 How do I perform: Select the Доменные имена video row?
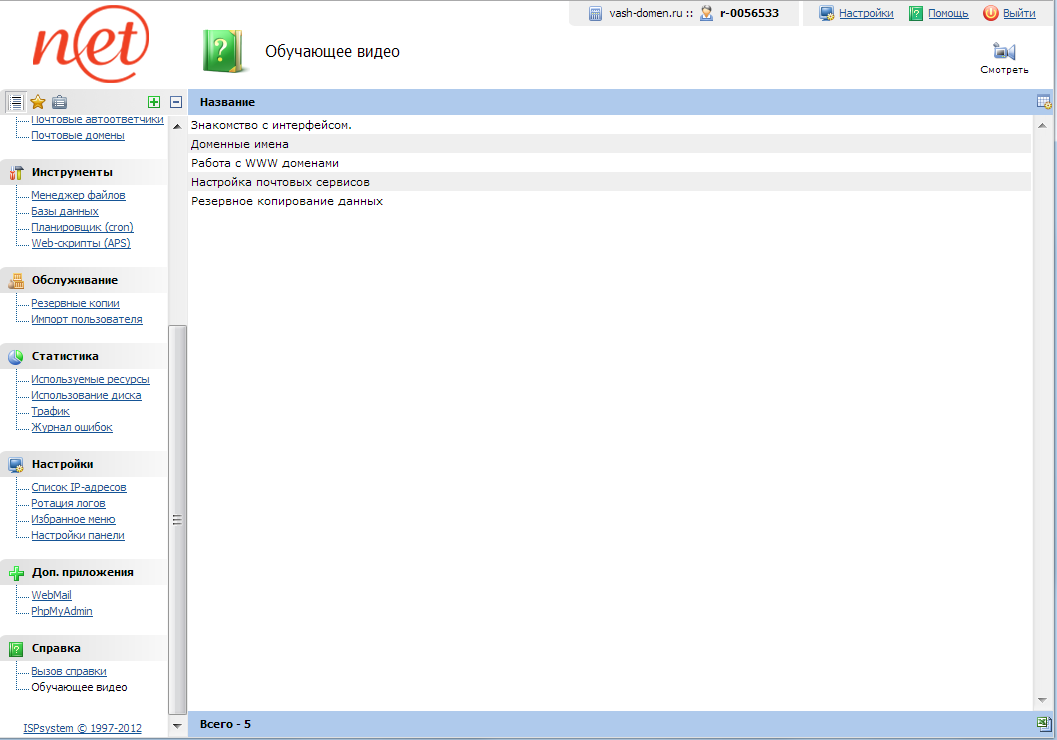point(240,144)
